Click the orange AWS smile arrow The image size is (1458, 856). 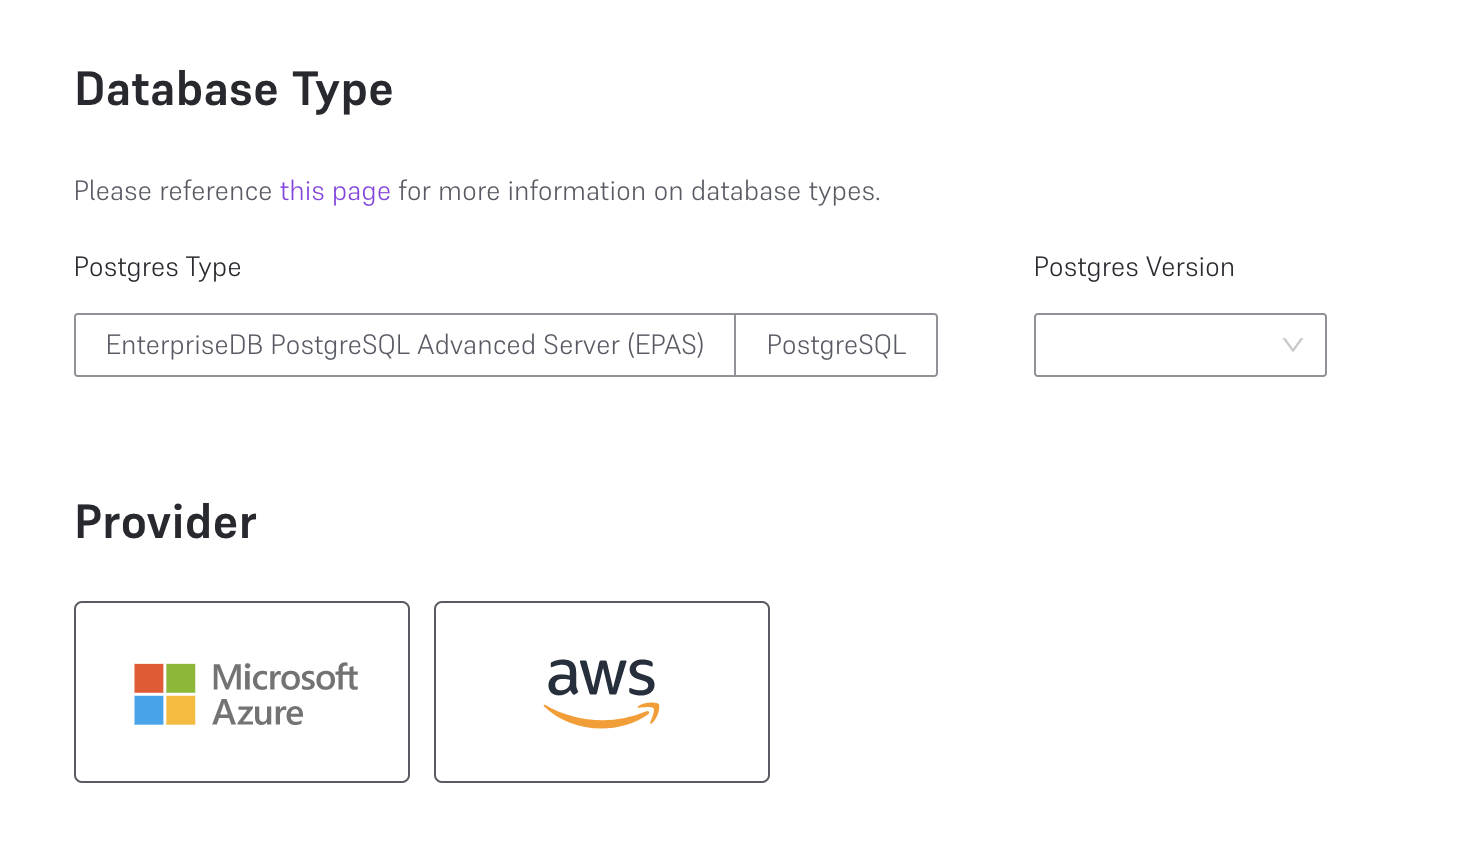click(602, 716)
